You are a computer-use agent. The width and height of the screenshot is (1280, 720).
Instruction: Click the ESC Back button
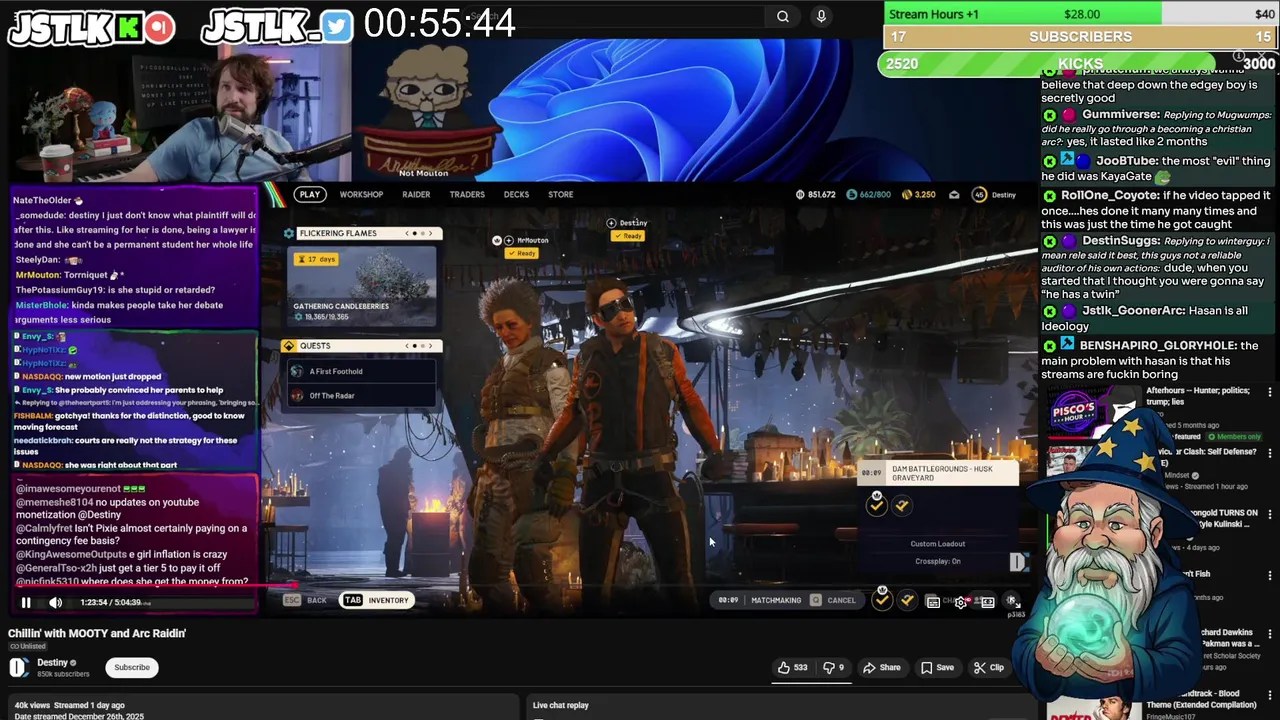point(306,600)
